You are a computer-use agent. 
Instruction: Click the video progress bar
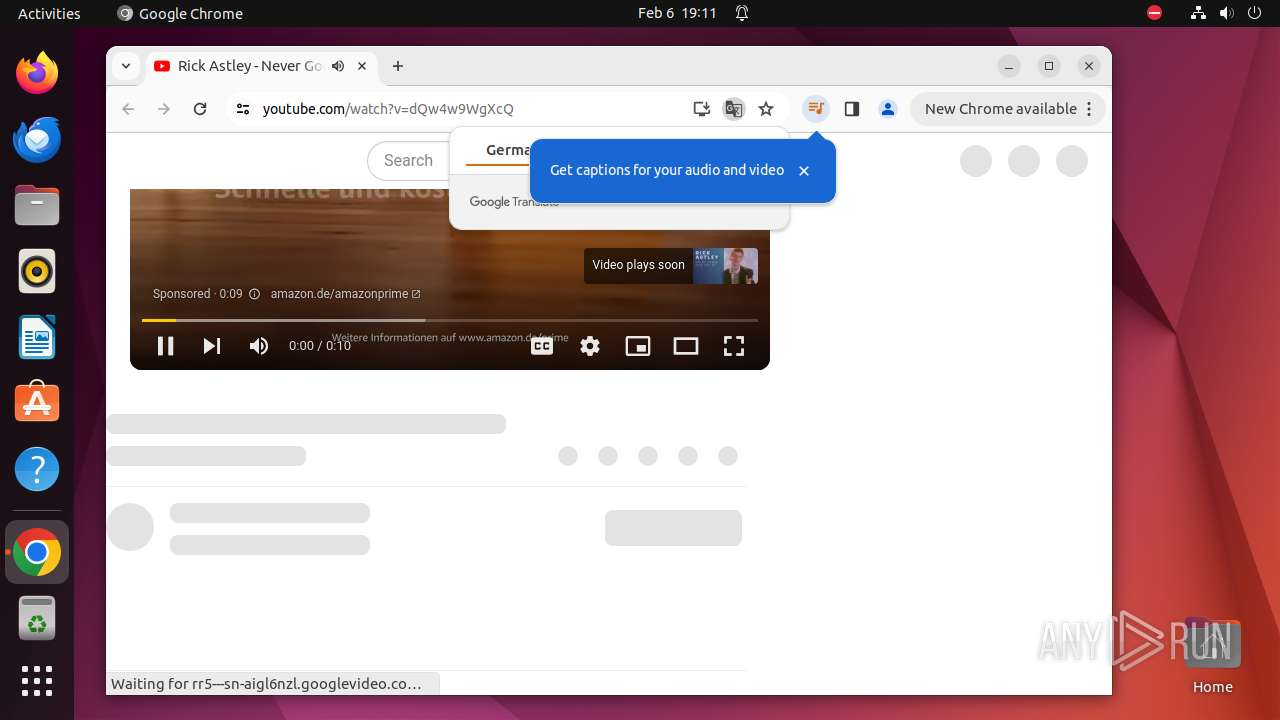450,320
